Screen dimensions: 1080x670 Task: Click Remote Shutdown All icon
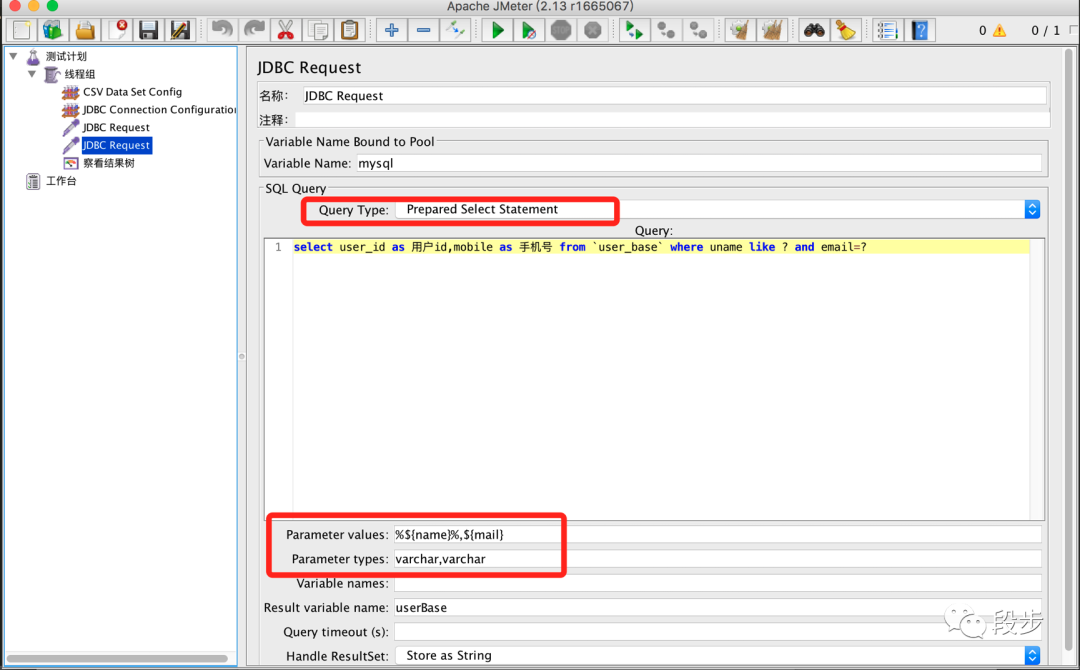coord(698,30)
